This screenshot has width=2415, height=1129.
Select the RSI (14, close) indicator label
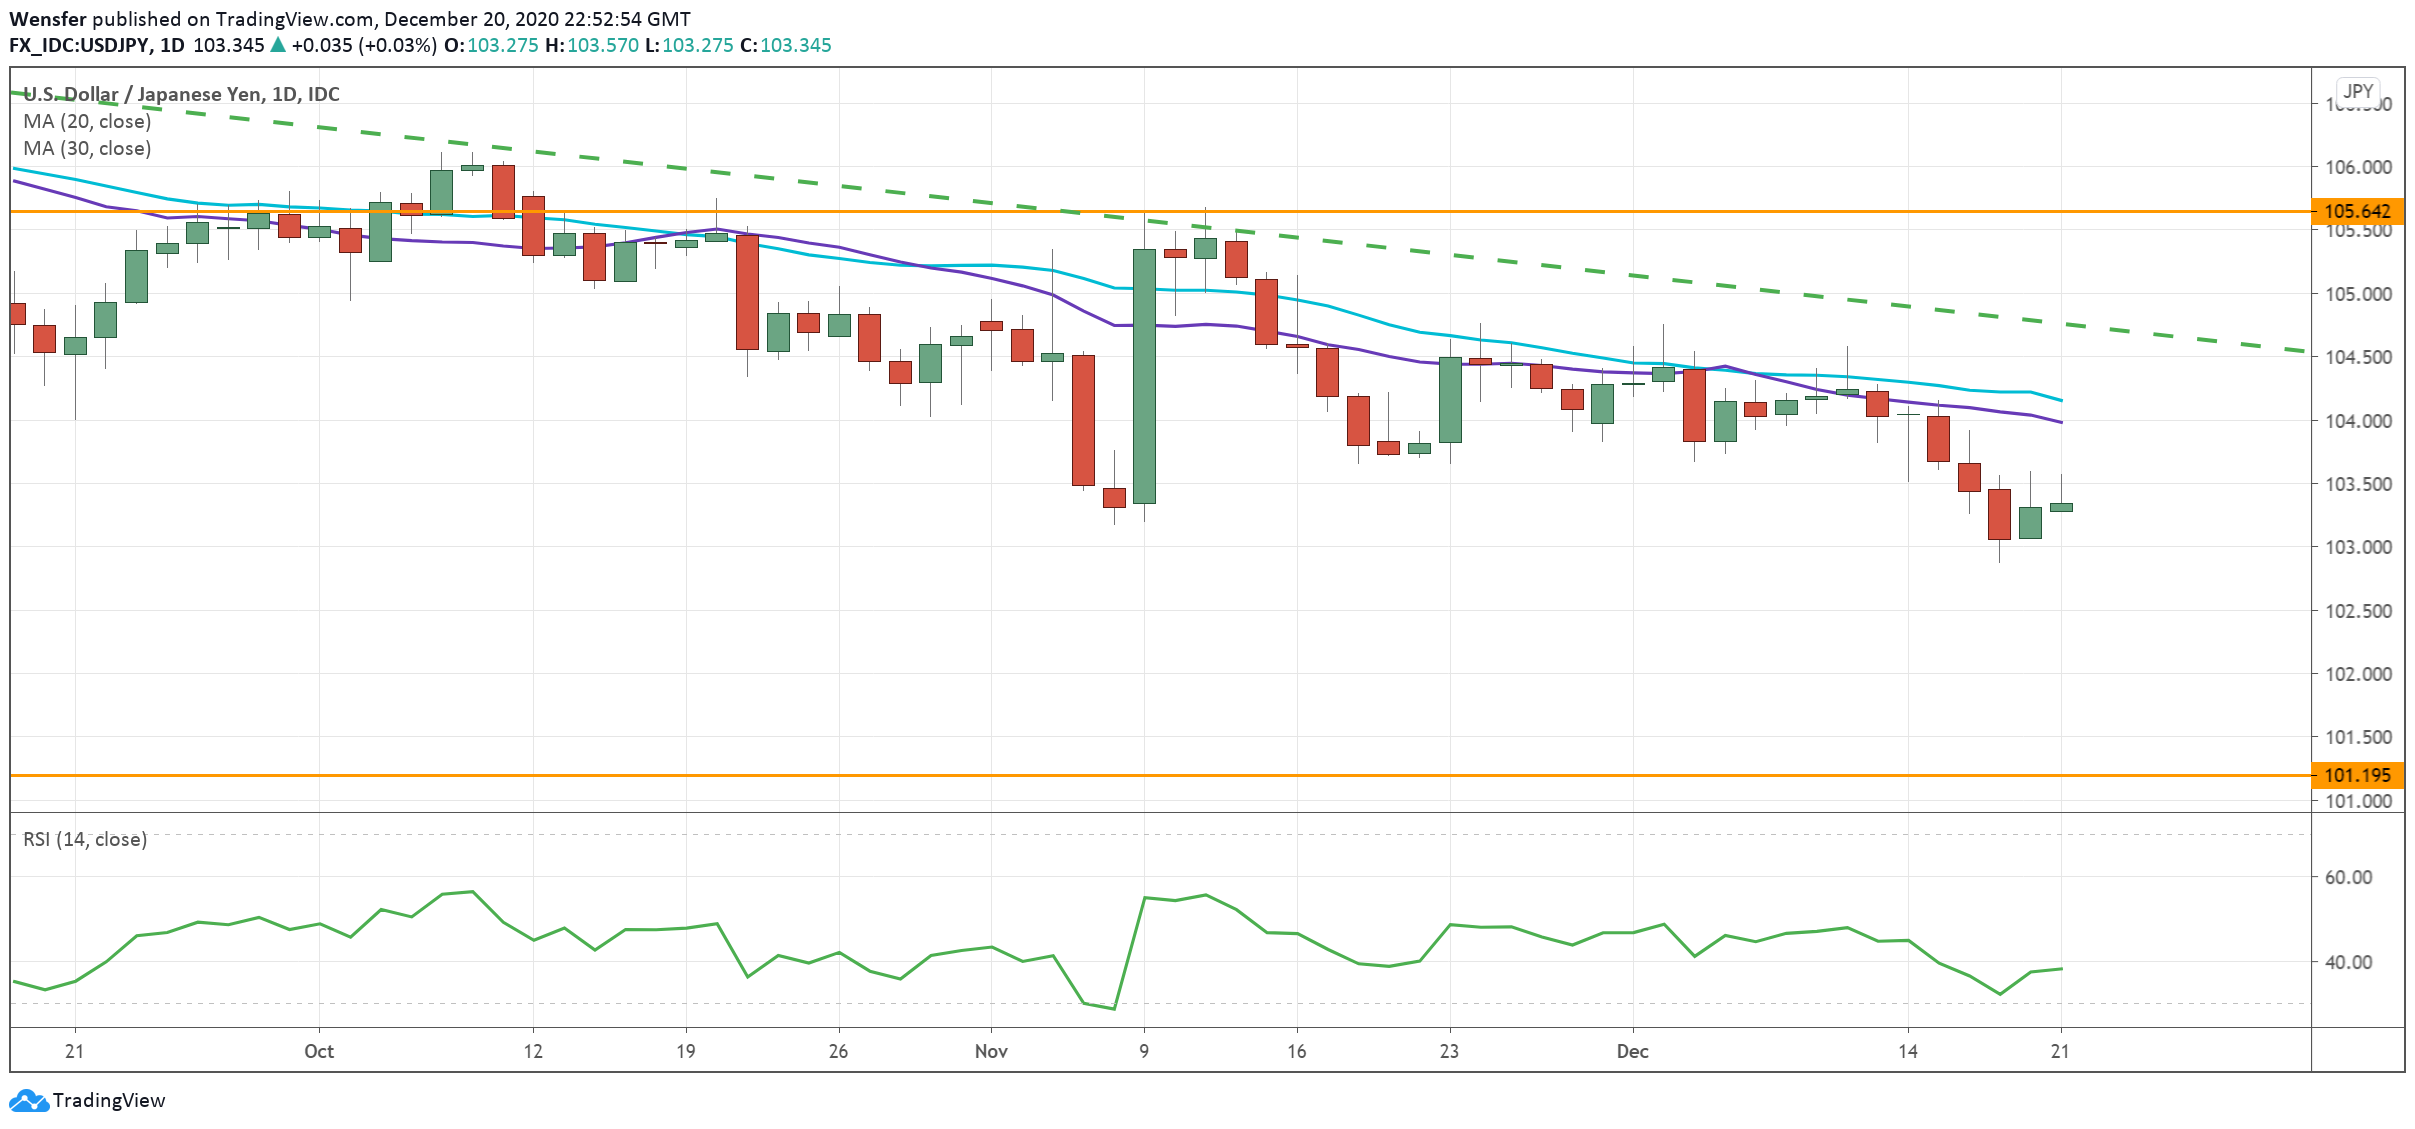[85, 839]
